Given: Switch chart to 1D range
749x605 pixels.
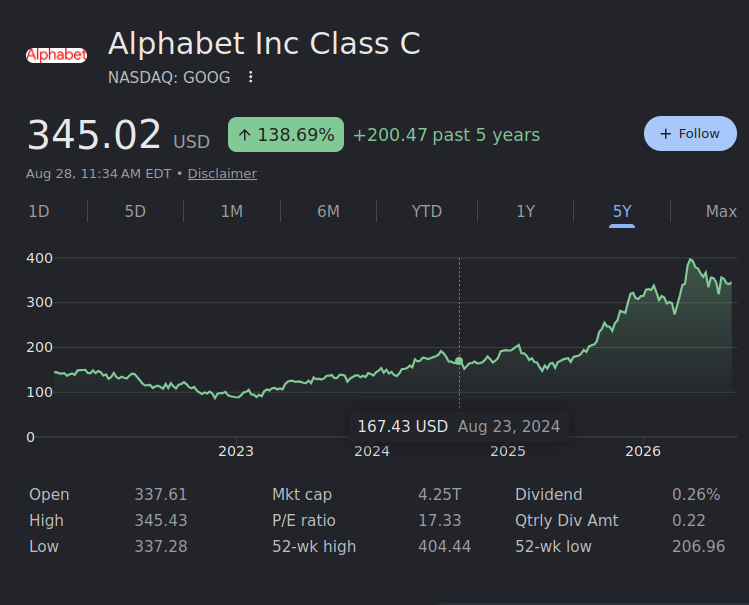Looking at the screenshot, I should [39, 211].
